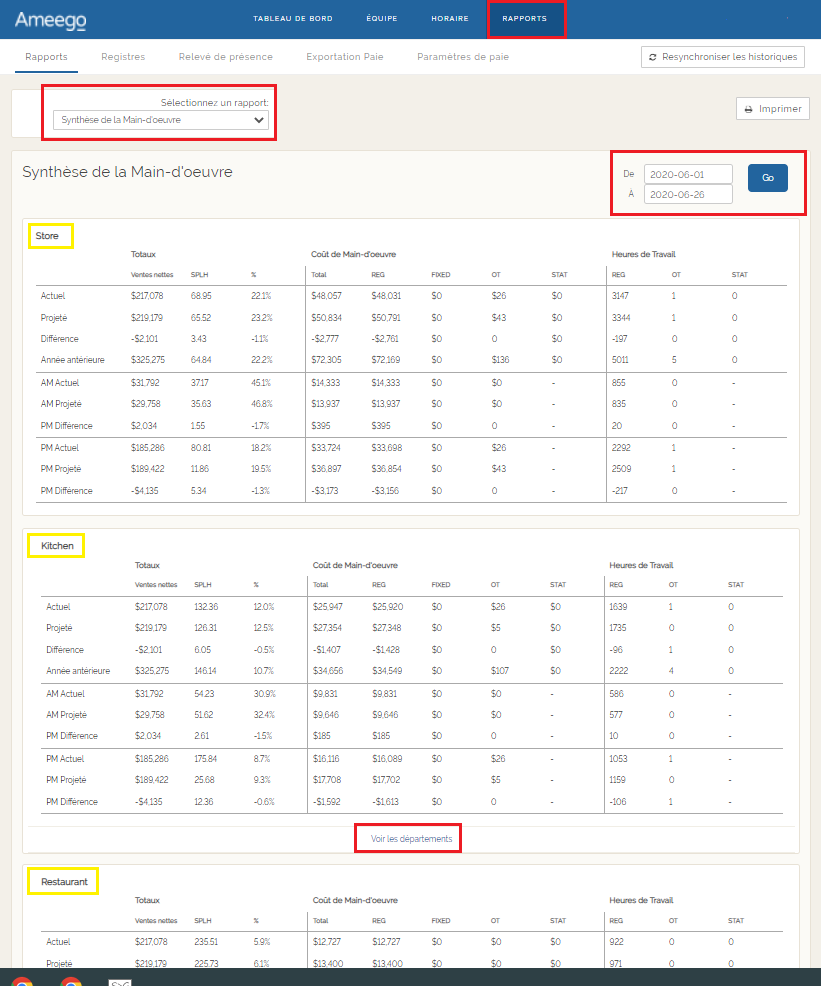Click the À end date field
821x986 pixels.
[687, 195]
